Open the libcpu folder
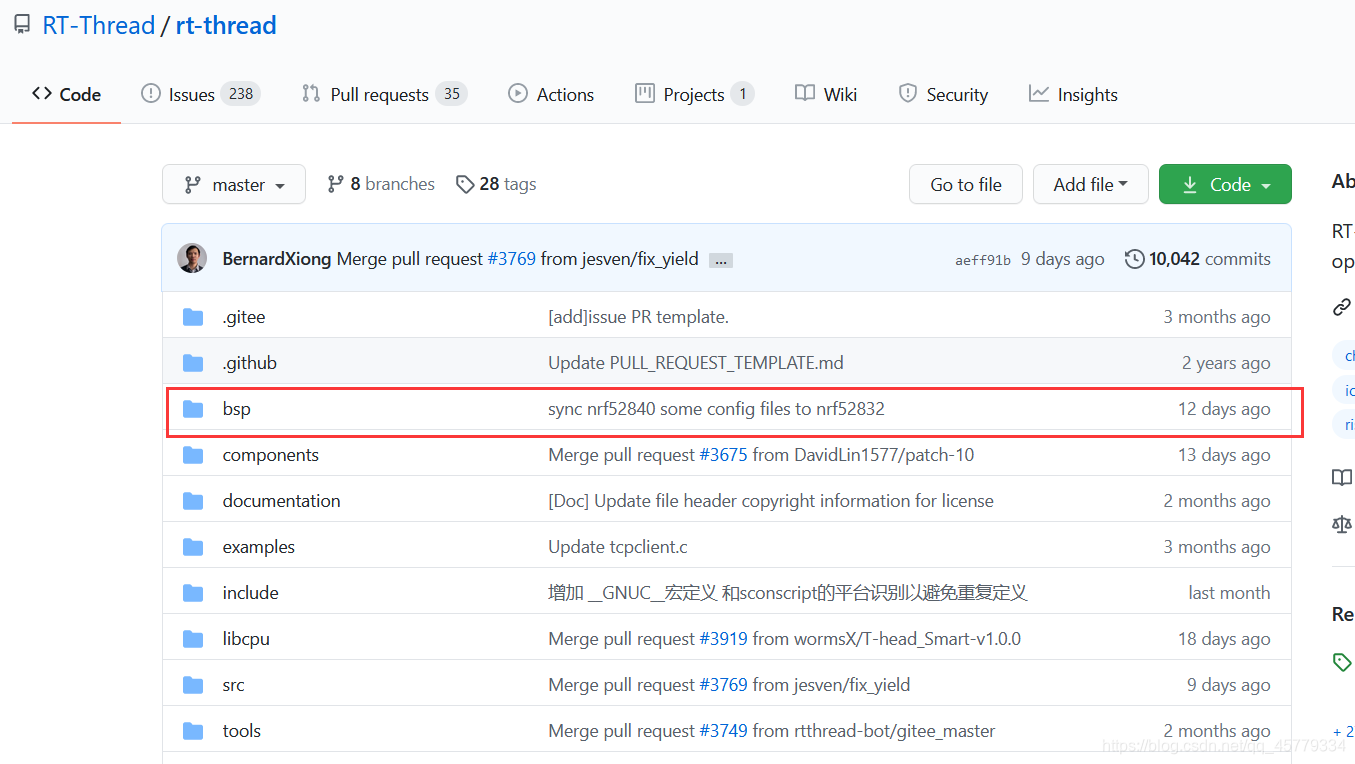 pos(246,639)
